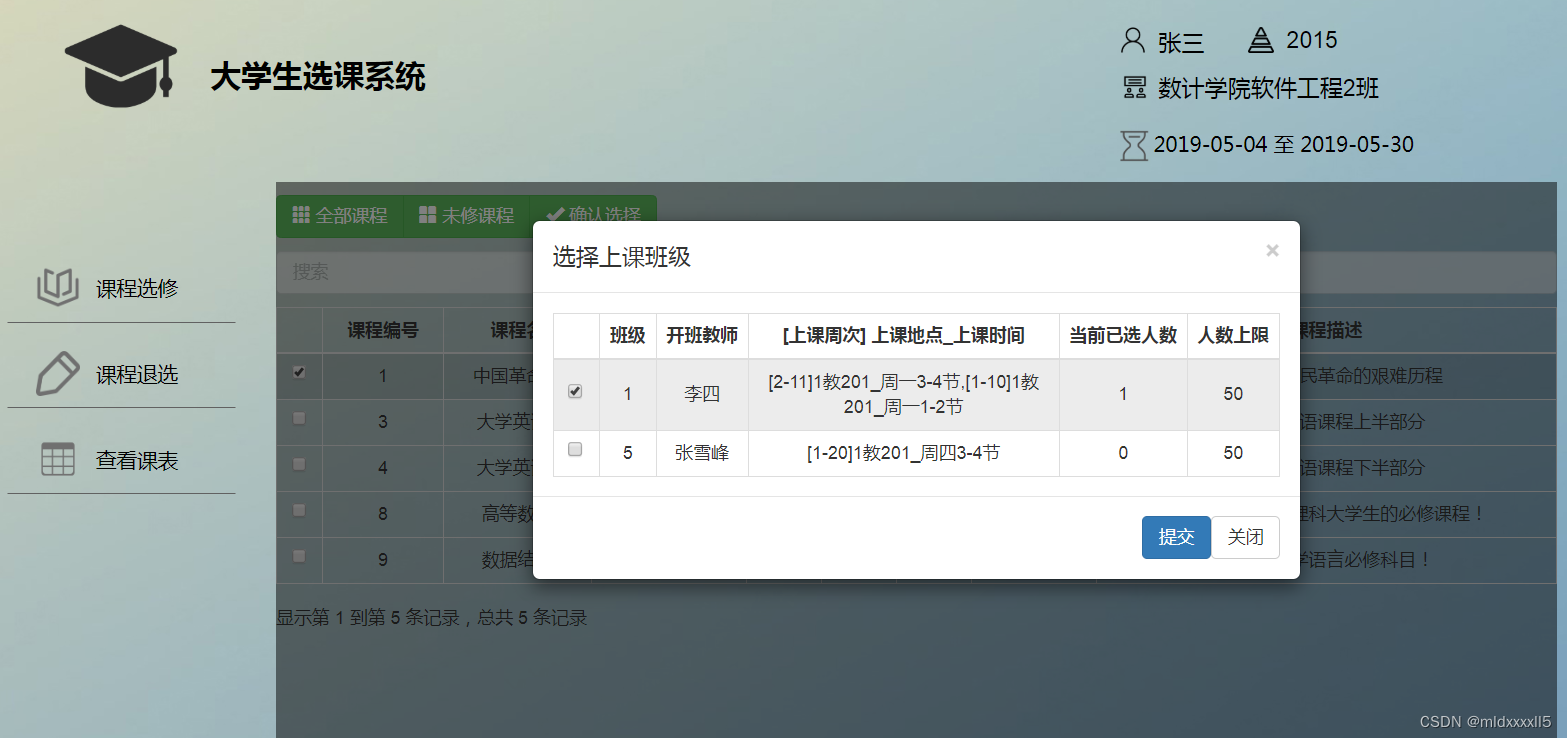This screenshot has height=738, width=1567.
Task: Toggle the checkbox for course number 9
Action: [x=299, y=555]
